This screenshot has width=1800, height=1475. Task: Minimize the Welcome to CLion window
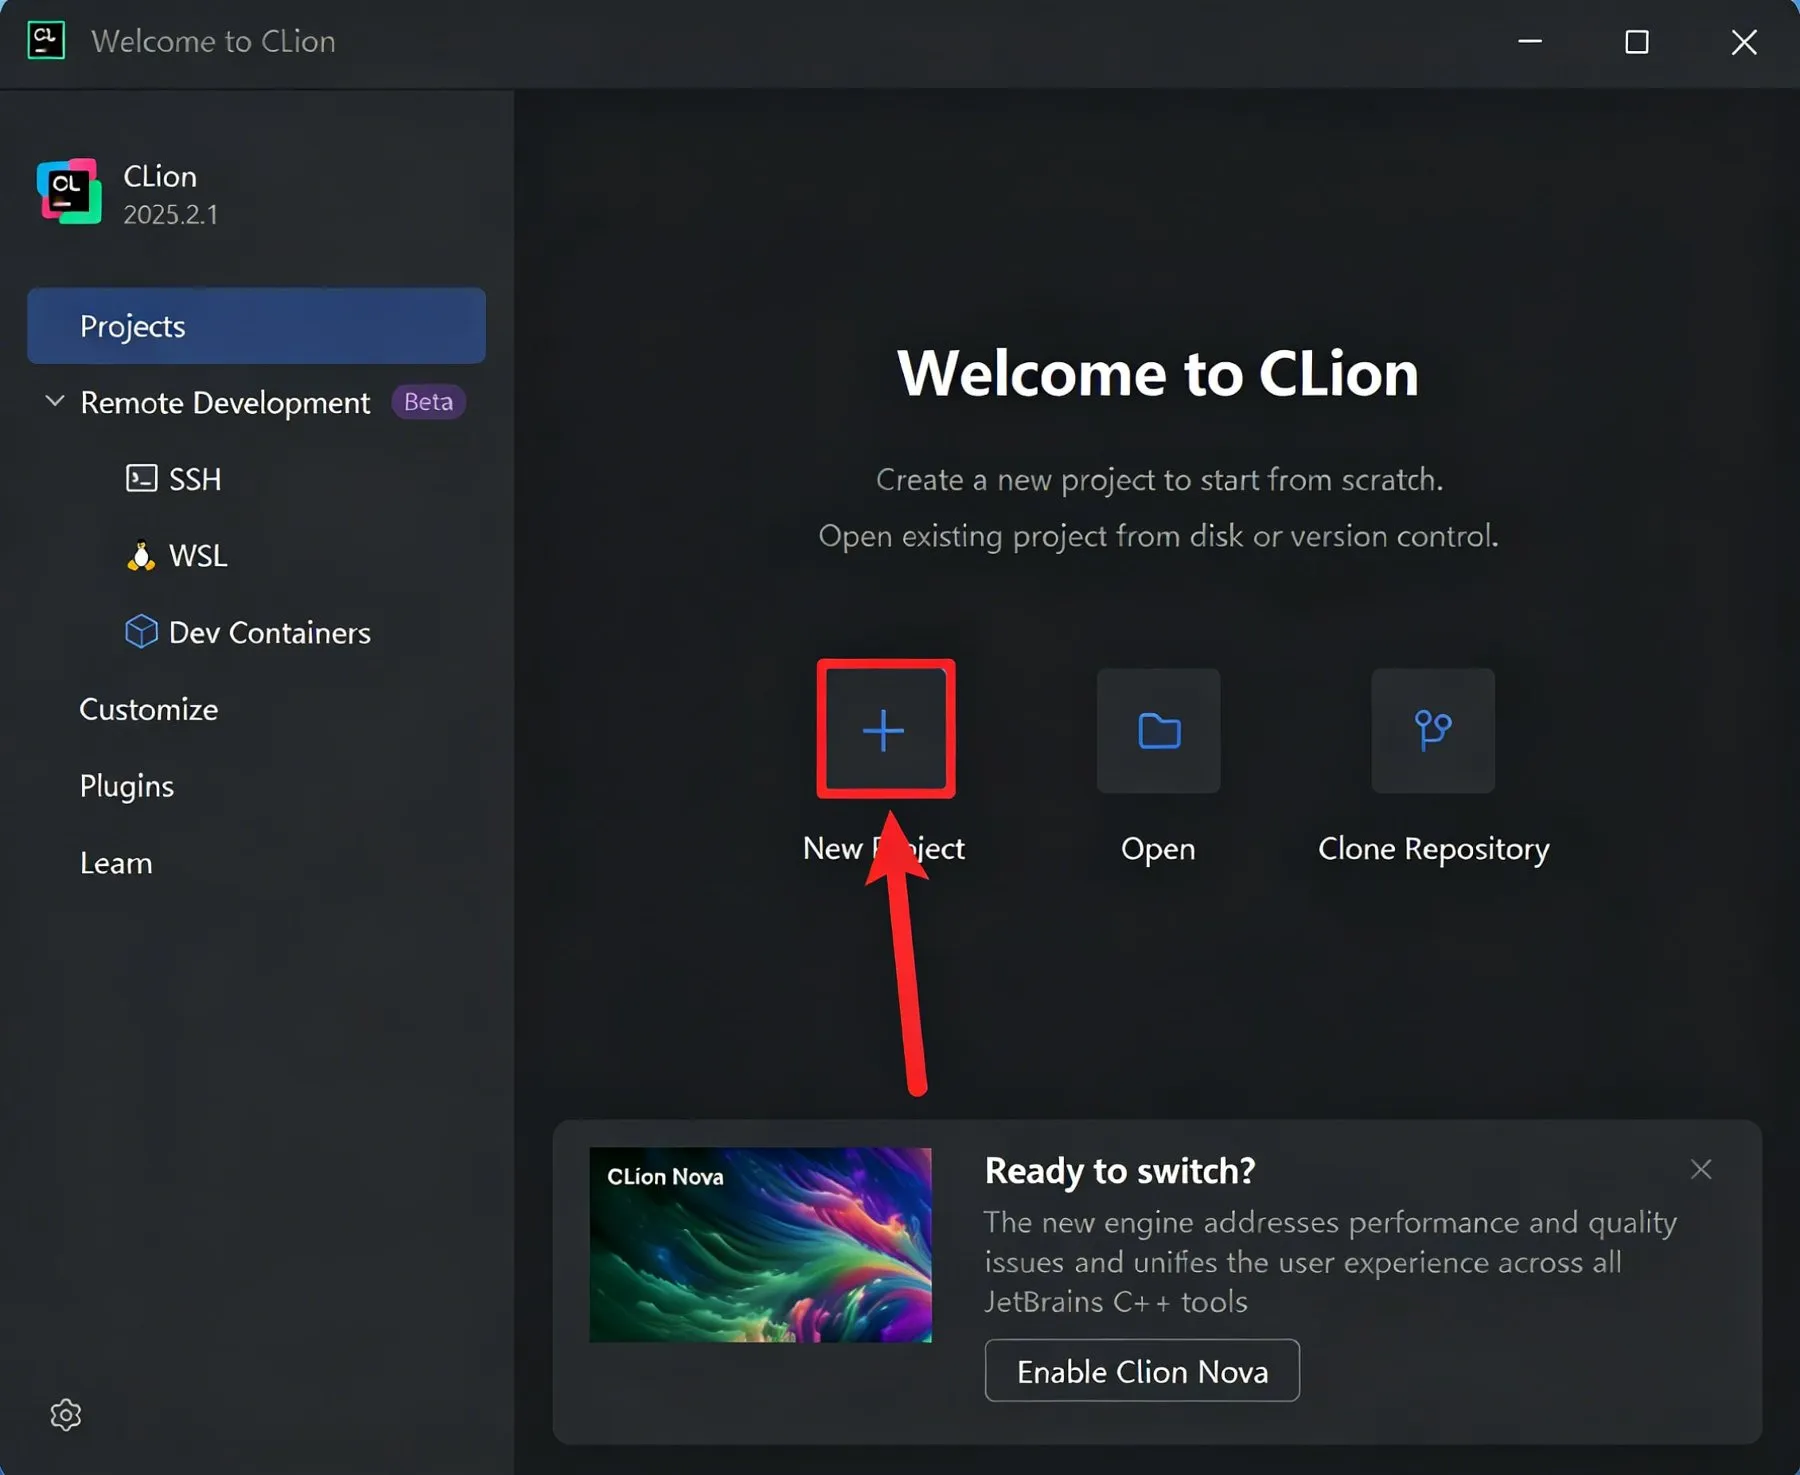pos(1530,41)
